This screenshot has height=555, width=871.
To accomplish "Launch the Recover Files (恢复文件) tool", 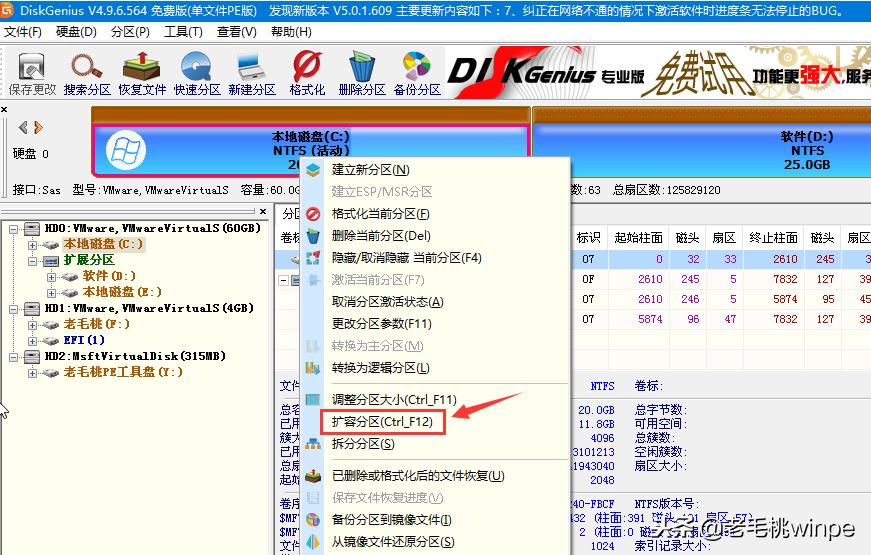I will pos(142,73).
